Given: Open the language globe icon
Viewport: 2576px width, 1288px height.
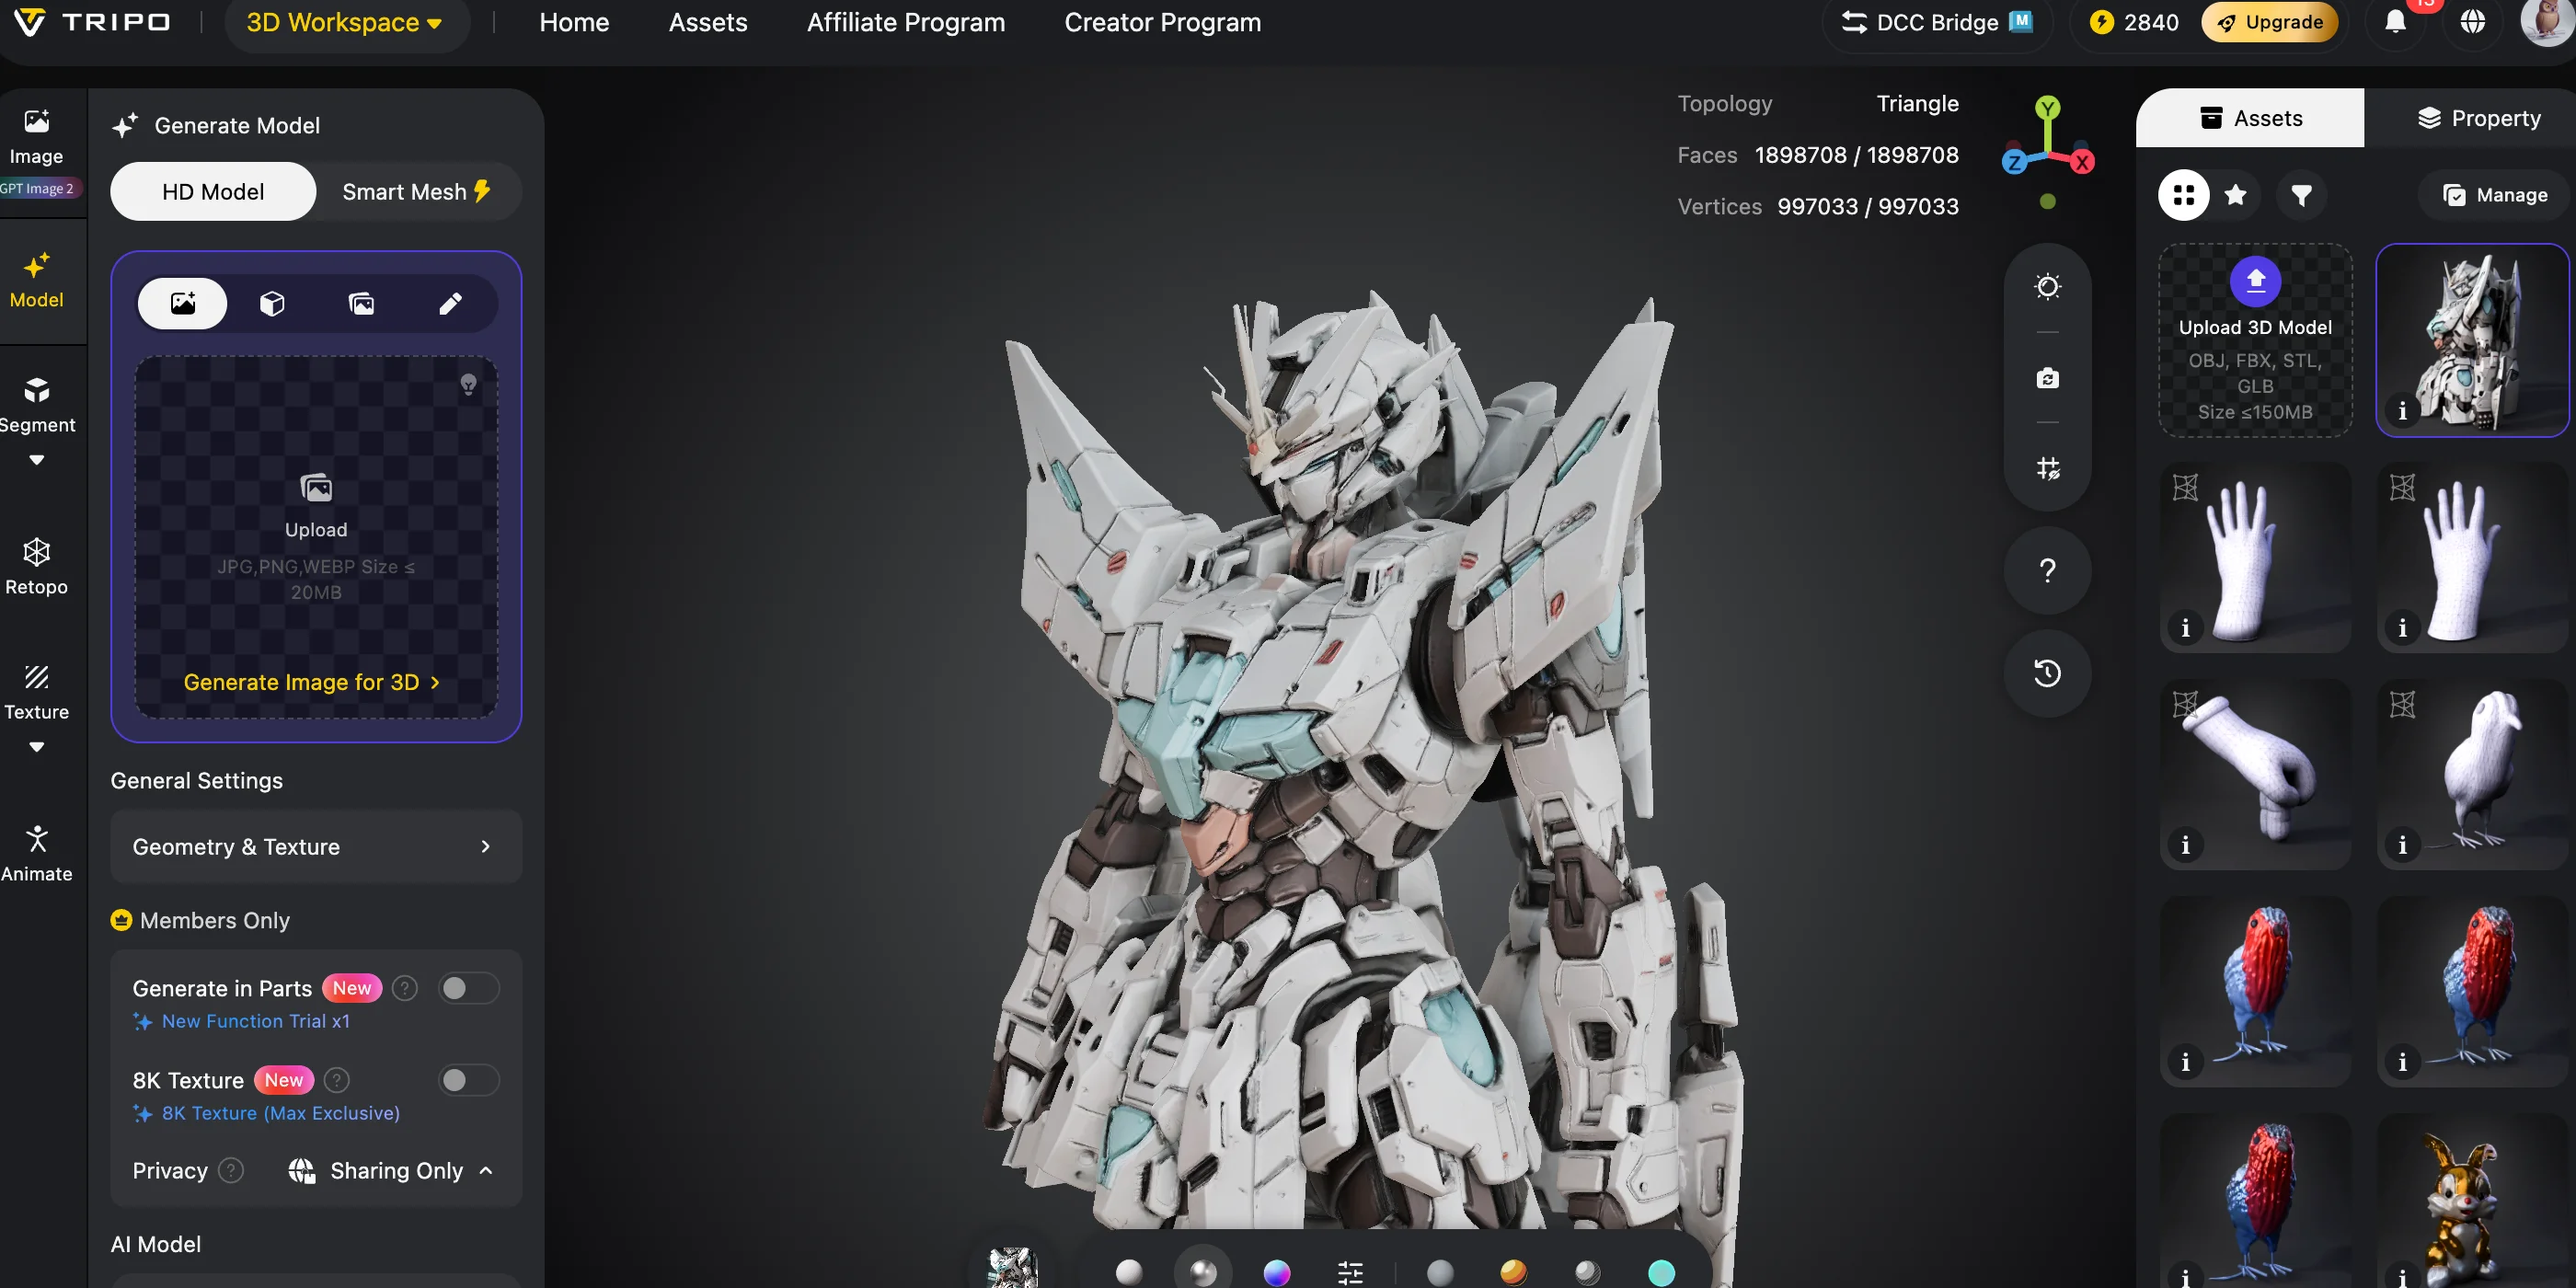Looking at the screenshot, I should click(x=2472, y=22).
